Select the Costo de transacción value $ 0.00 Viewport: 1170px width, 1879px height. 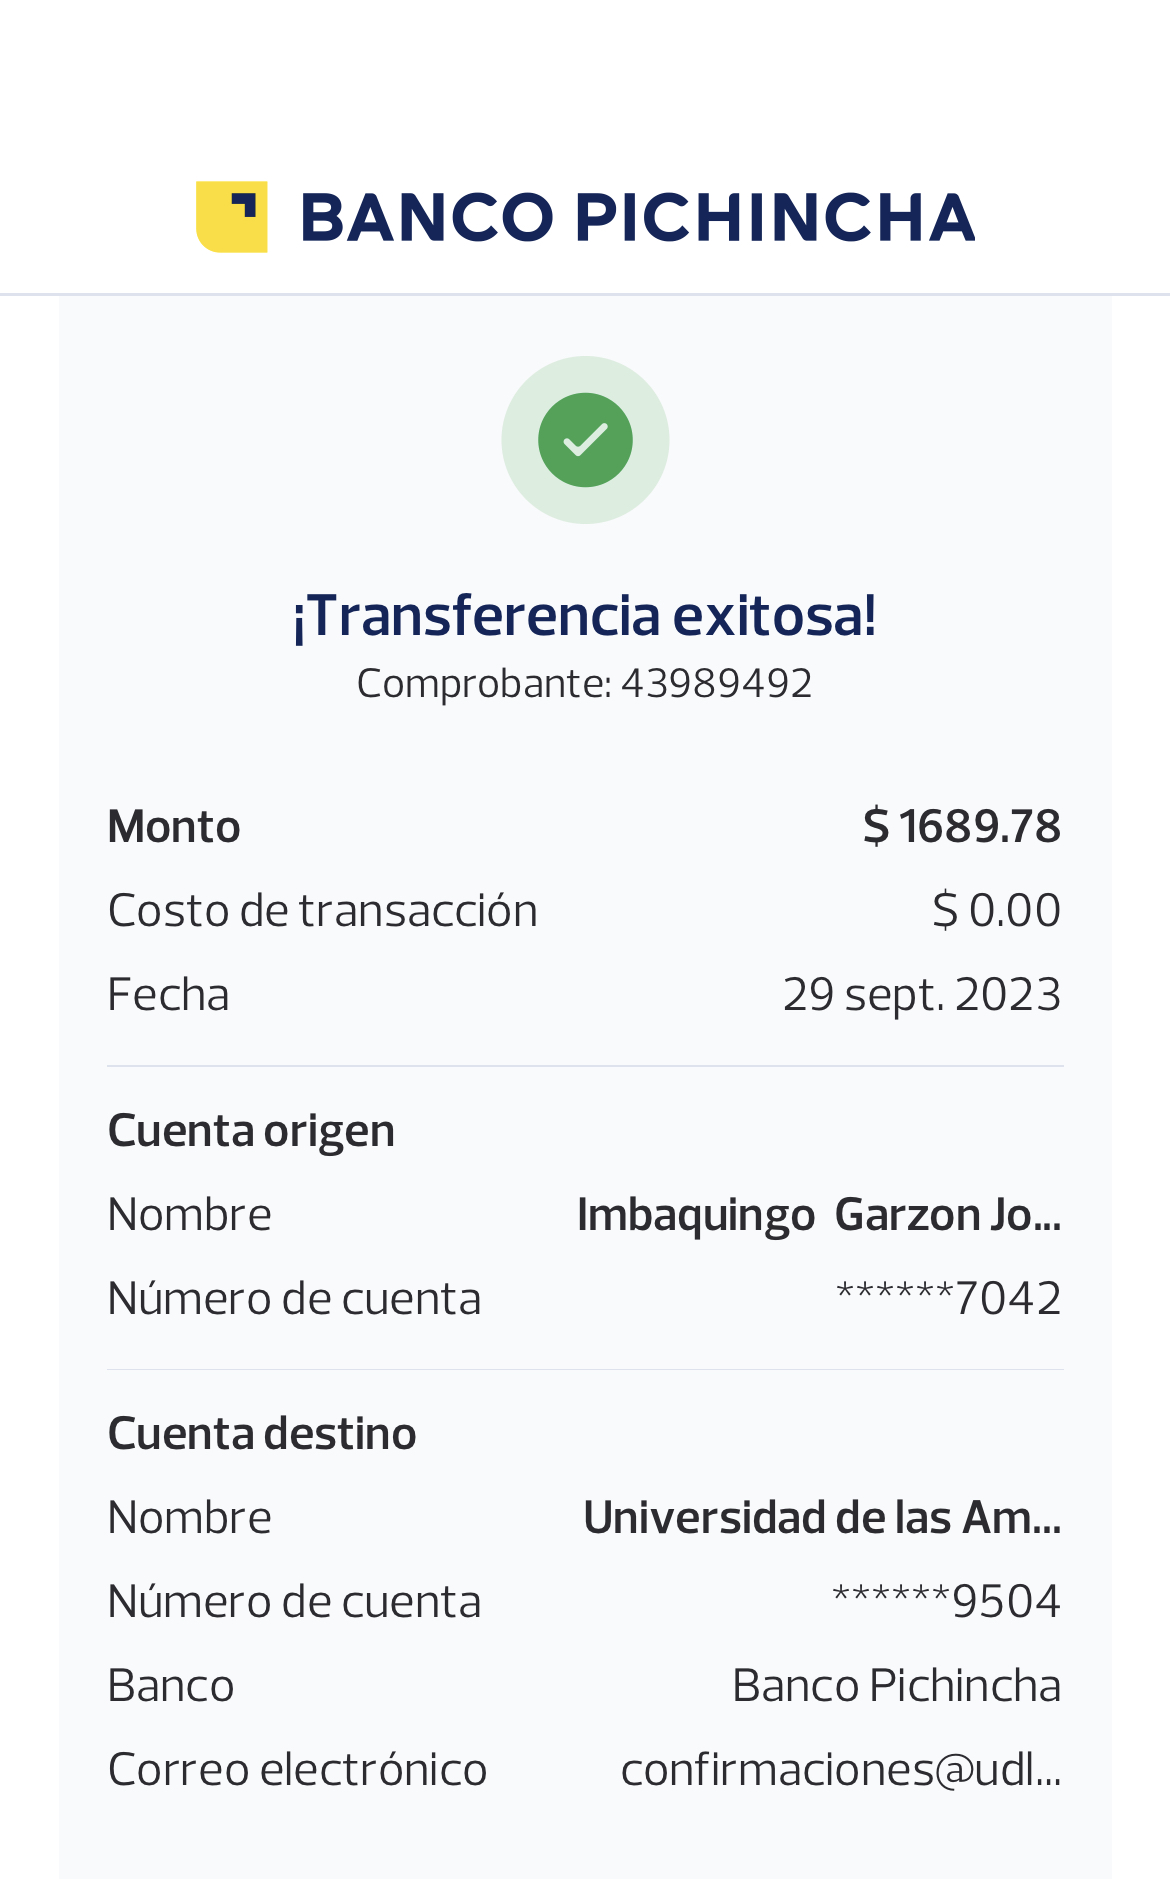[996, 911]
